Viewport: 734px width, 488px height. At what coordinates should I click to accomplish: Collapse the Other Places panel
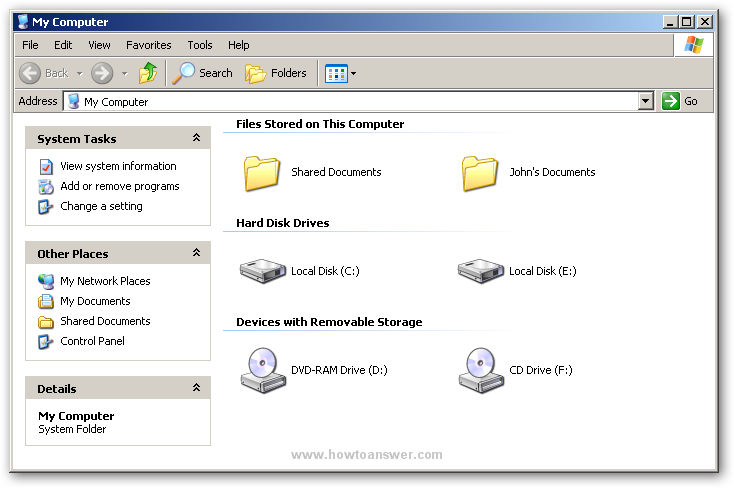[x=197, y=253]
